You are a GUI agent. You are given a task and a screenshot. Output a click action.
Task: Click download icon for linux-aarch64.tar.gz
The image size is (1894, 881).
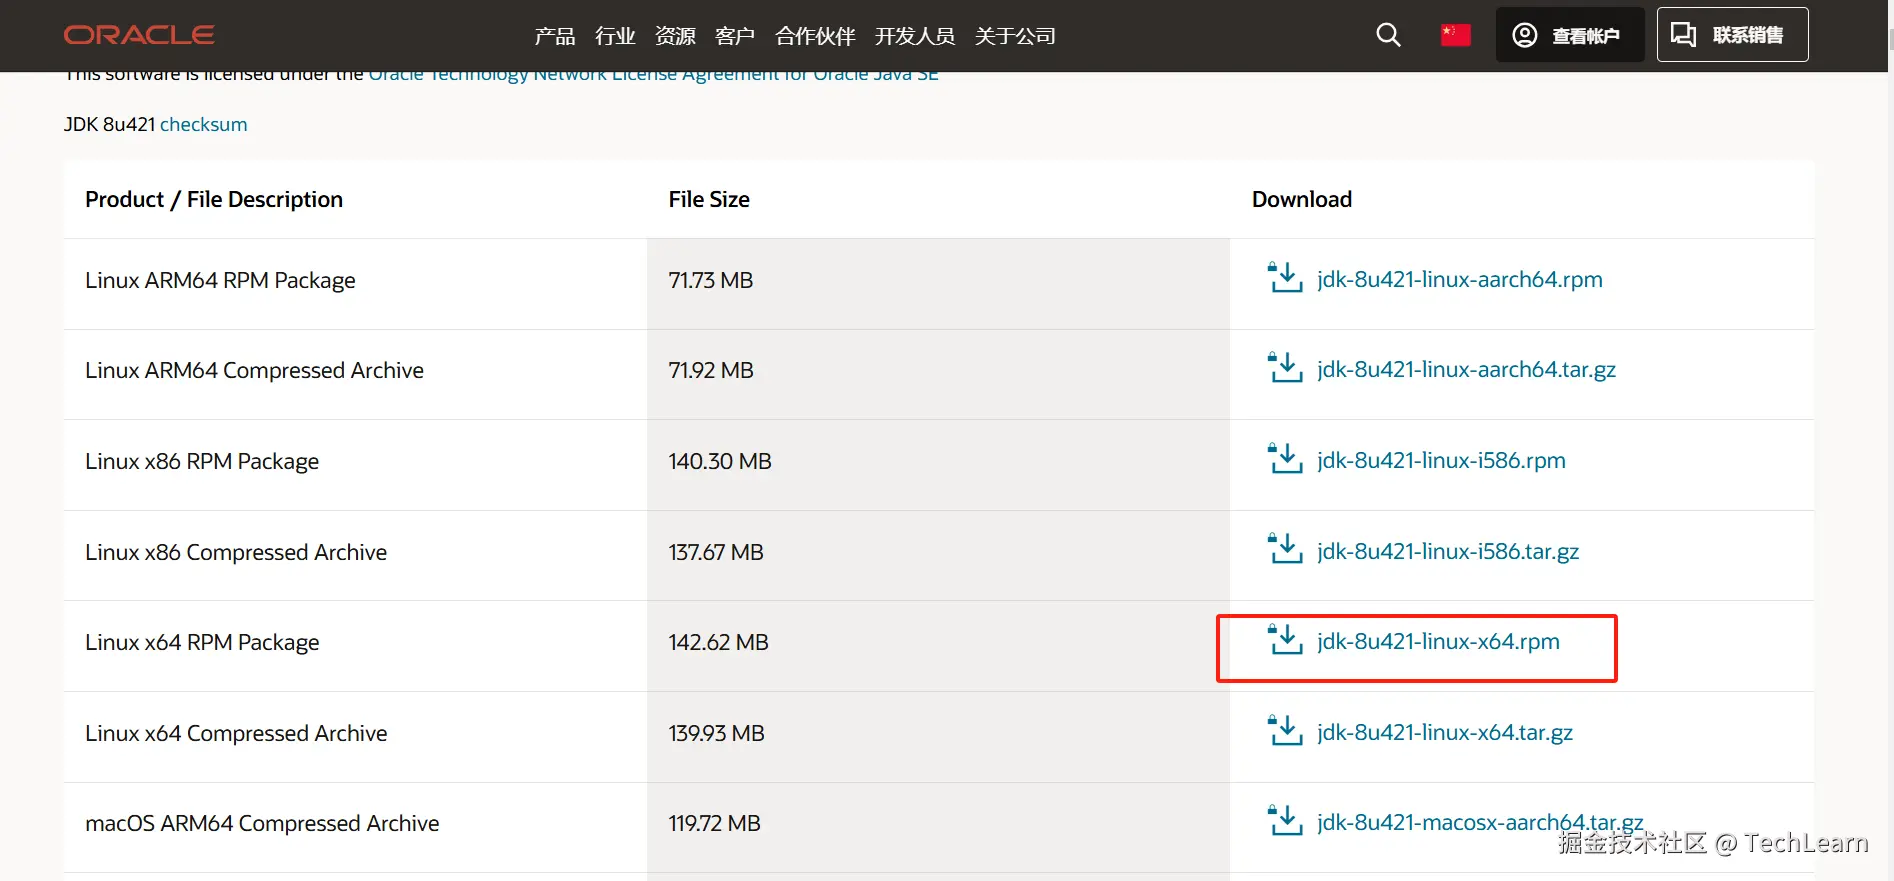(1285, 368)
